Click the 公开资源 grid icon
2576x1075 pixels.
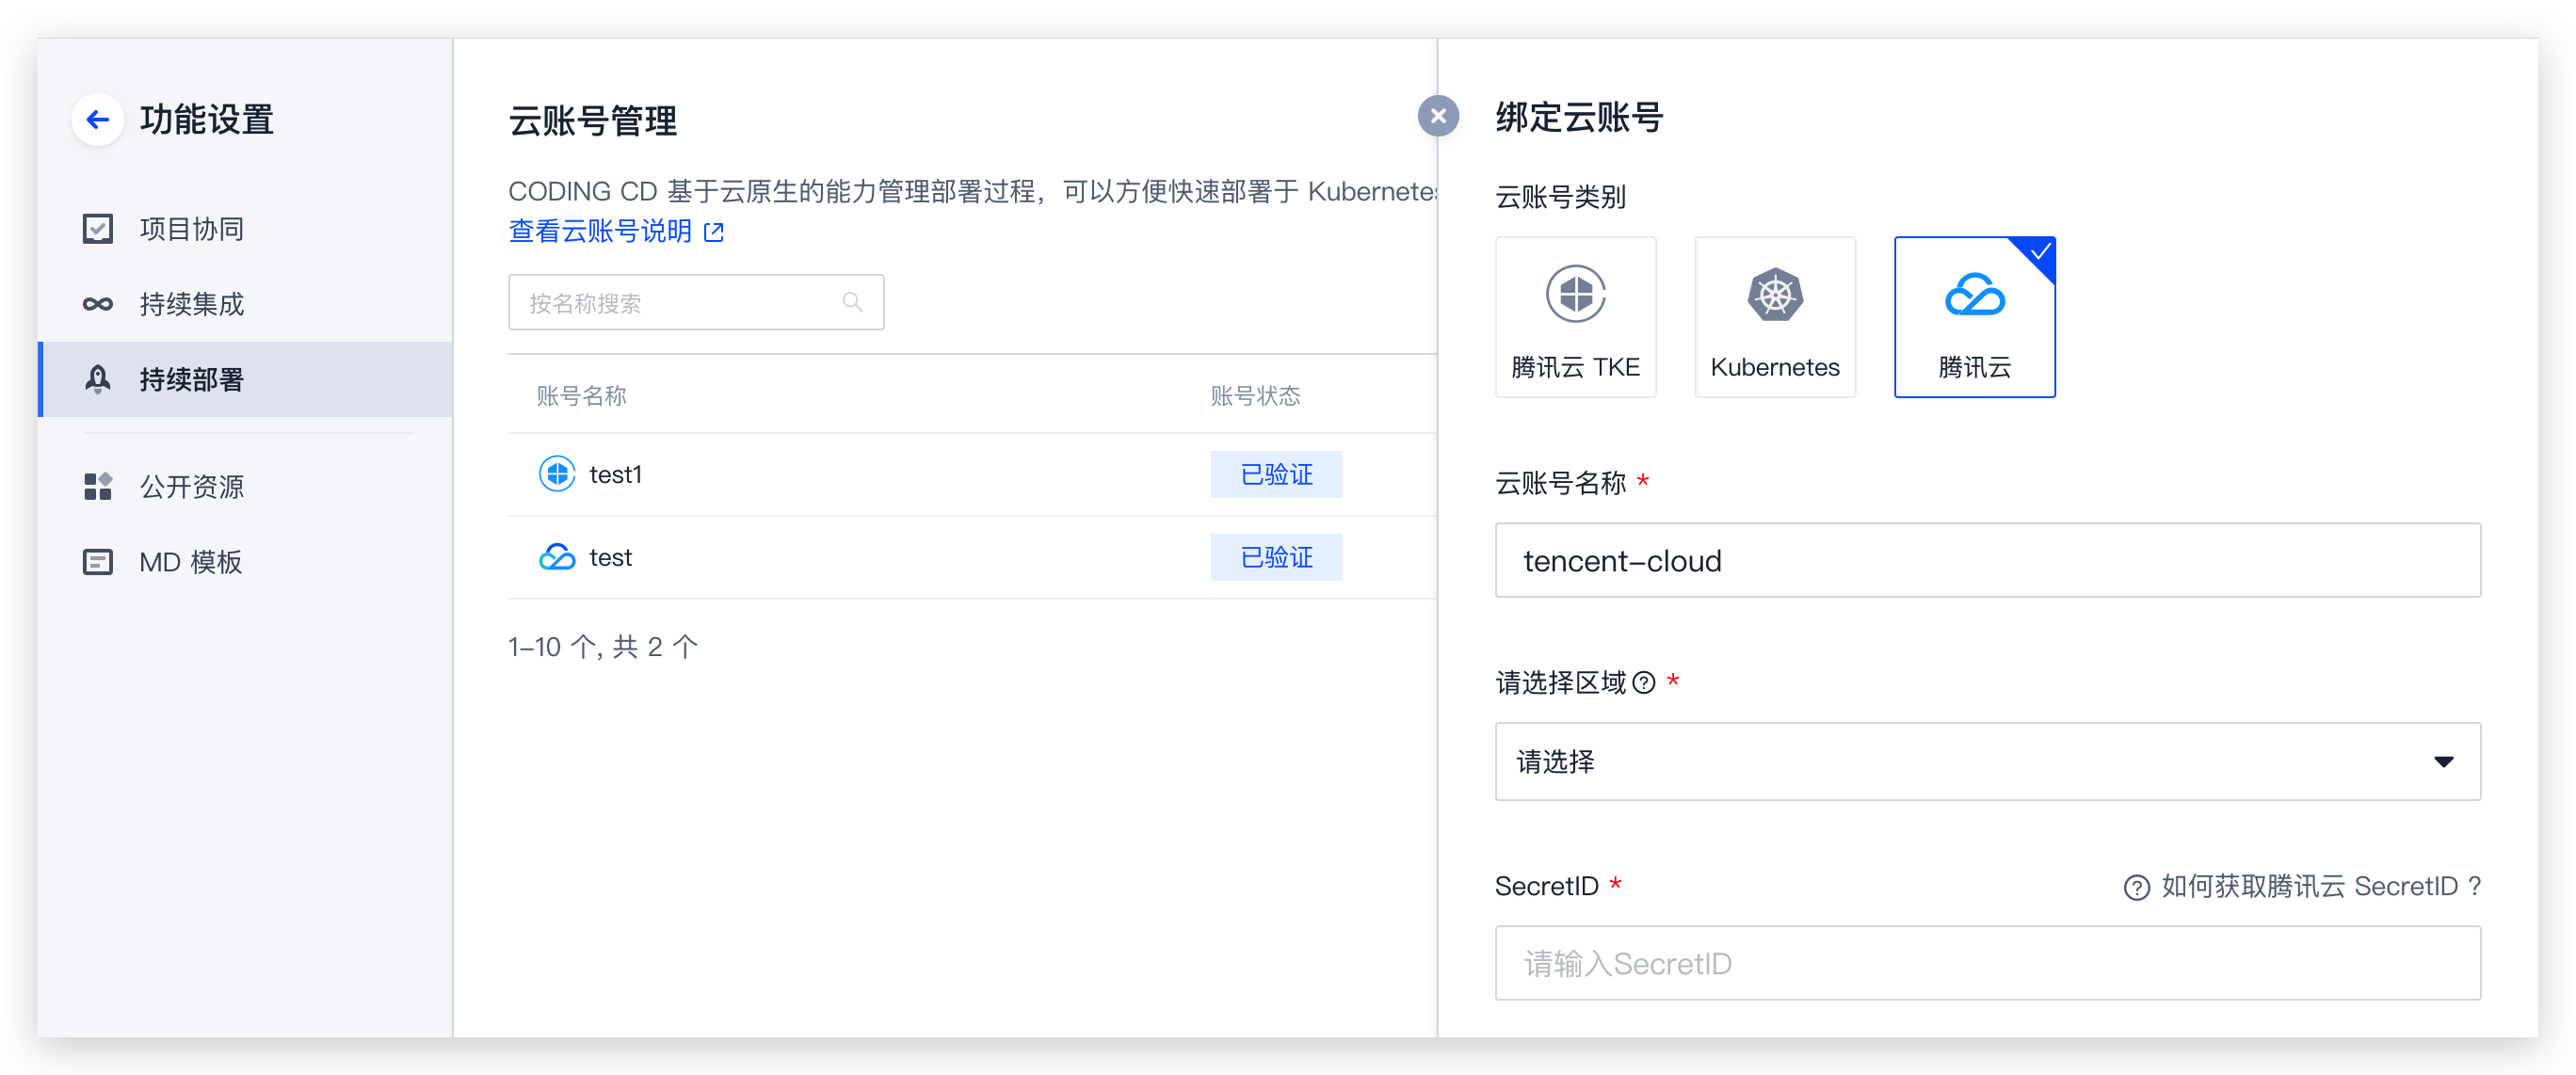tap(98, 487)
